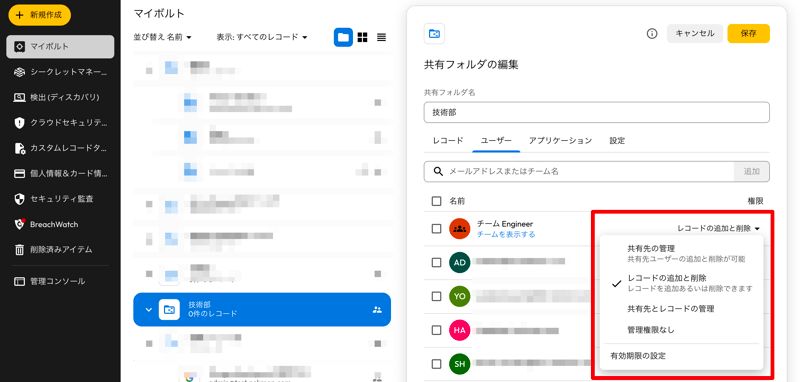Click the shared users icon on 技術部 row
The height and width of the screenshot is (382, 800).
[378, 310]
